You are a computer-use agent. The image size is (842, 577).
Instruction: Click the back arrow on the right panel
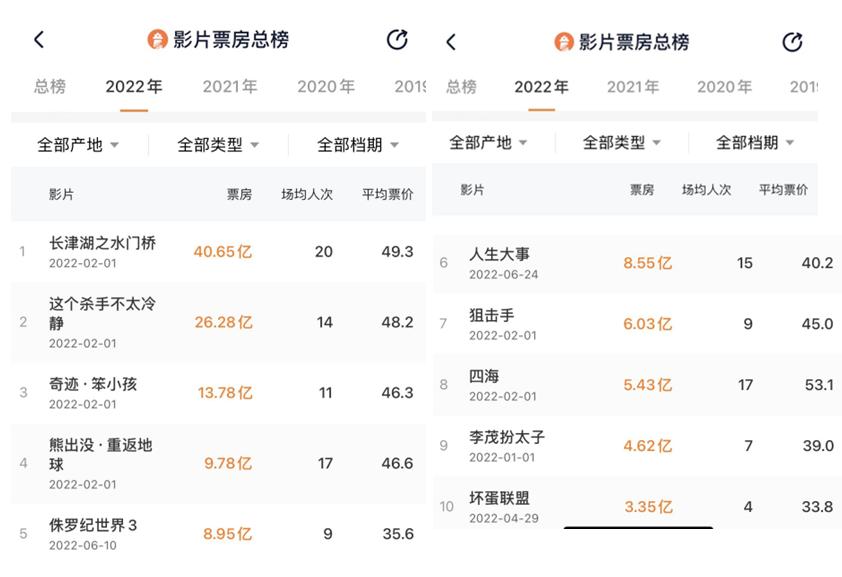point(449,39)
